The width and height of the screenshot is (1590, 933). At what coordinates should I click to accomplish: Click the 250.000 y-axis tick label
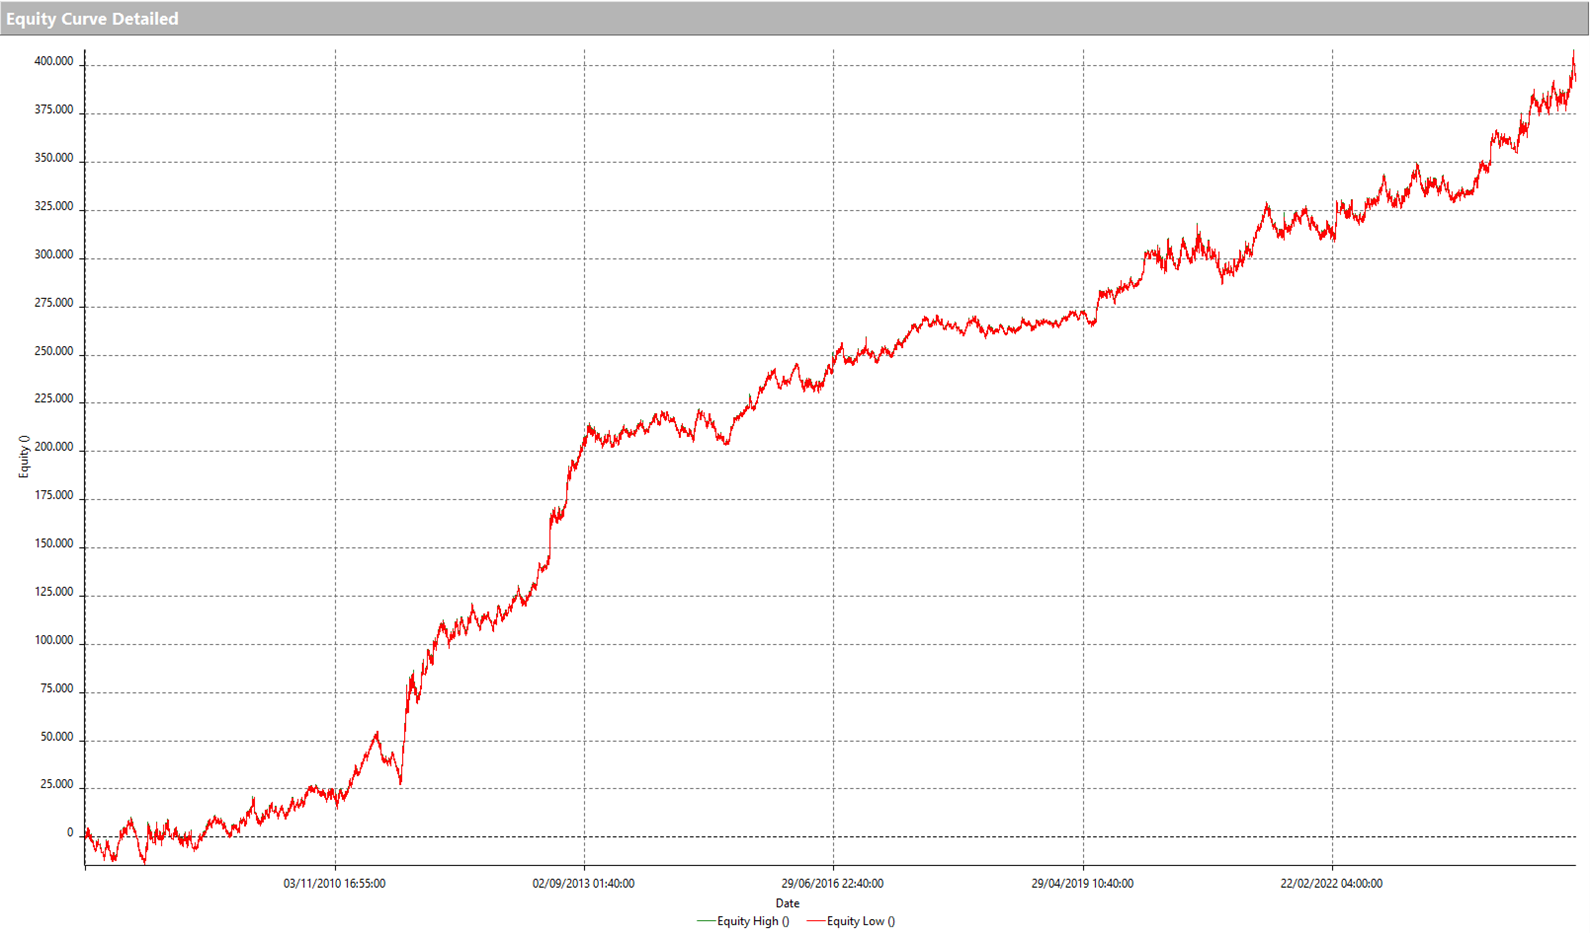click(x=53, y=351)
